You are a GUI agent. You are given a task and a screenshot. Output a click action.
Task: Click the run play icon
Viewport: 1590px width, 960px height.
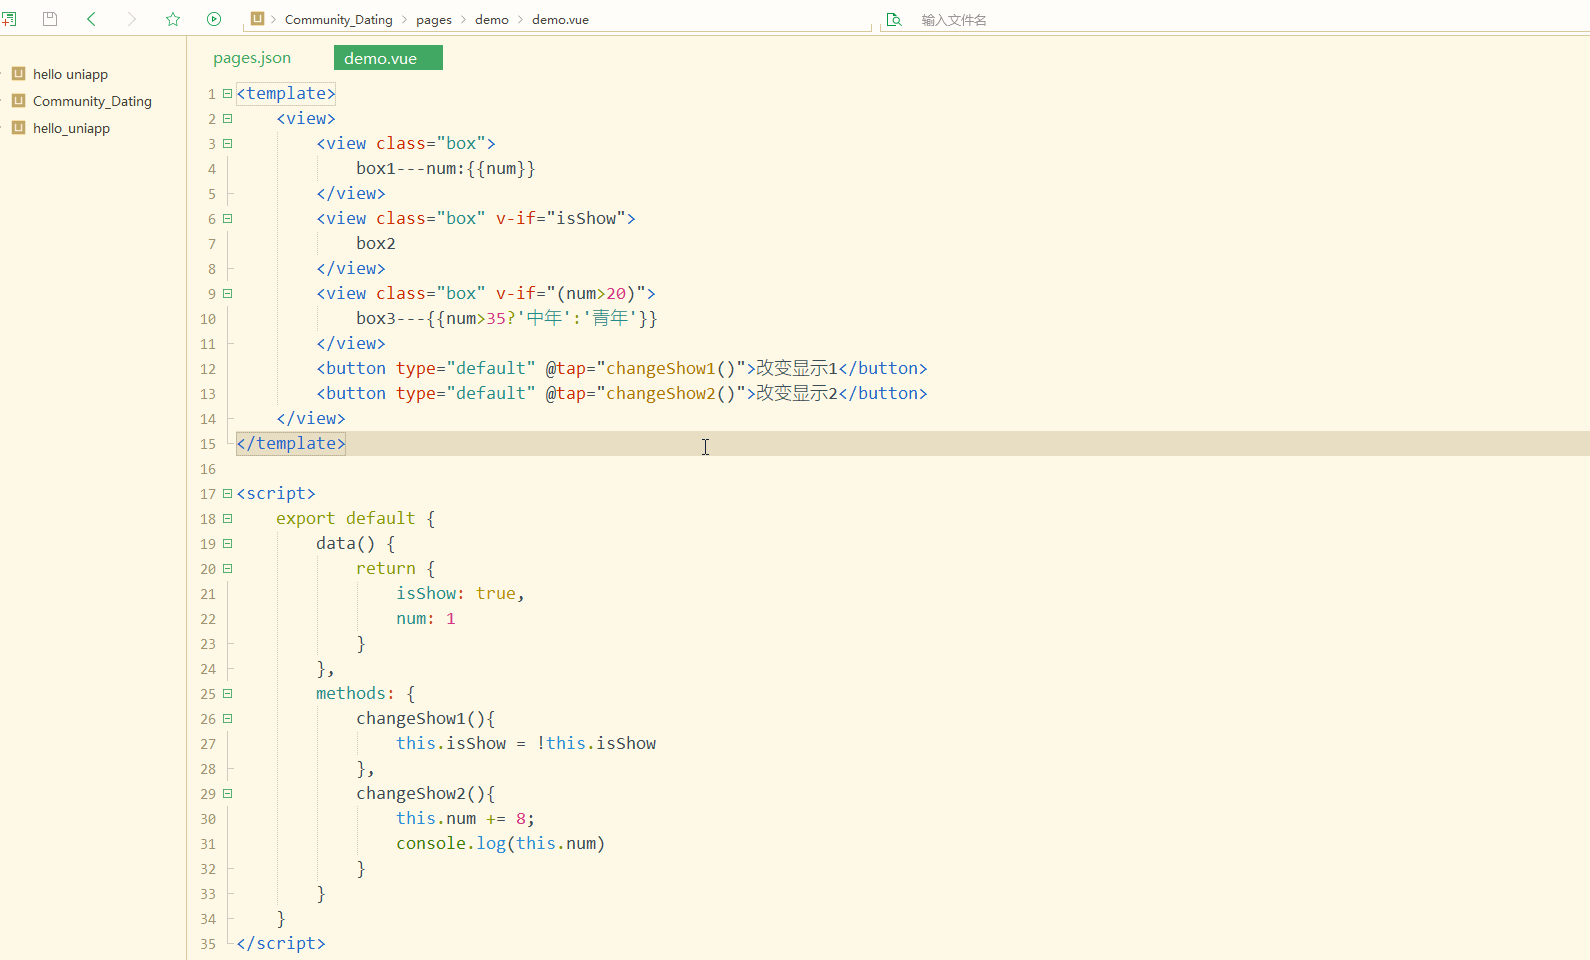point(214,19)
